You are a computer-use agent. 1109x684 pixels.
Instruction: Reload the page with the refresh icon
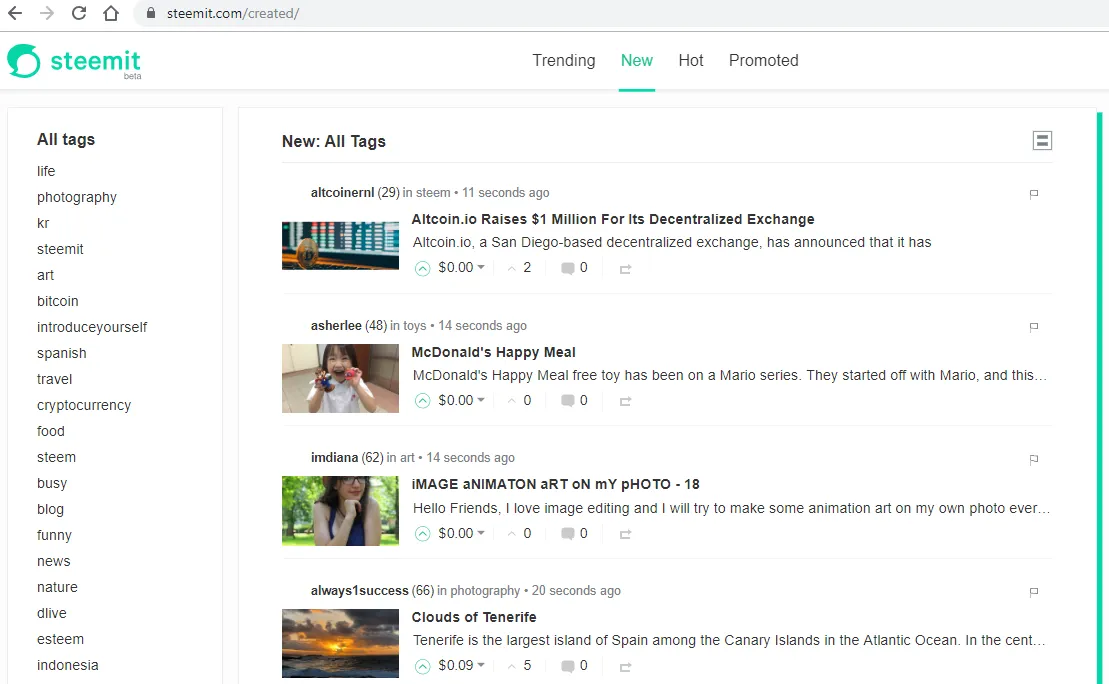pyautogui.click(x=79, y=13)
